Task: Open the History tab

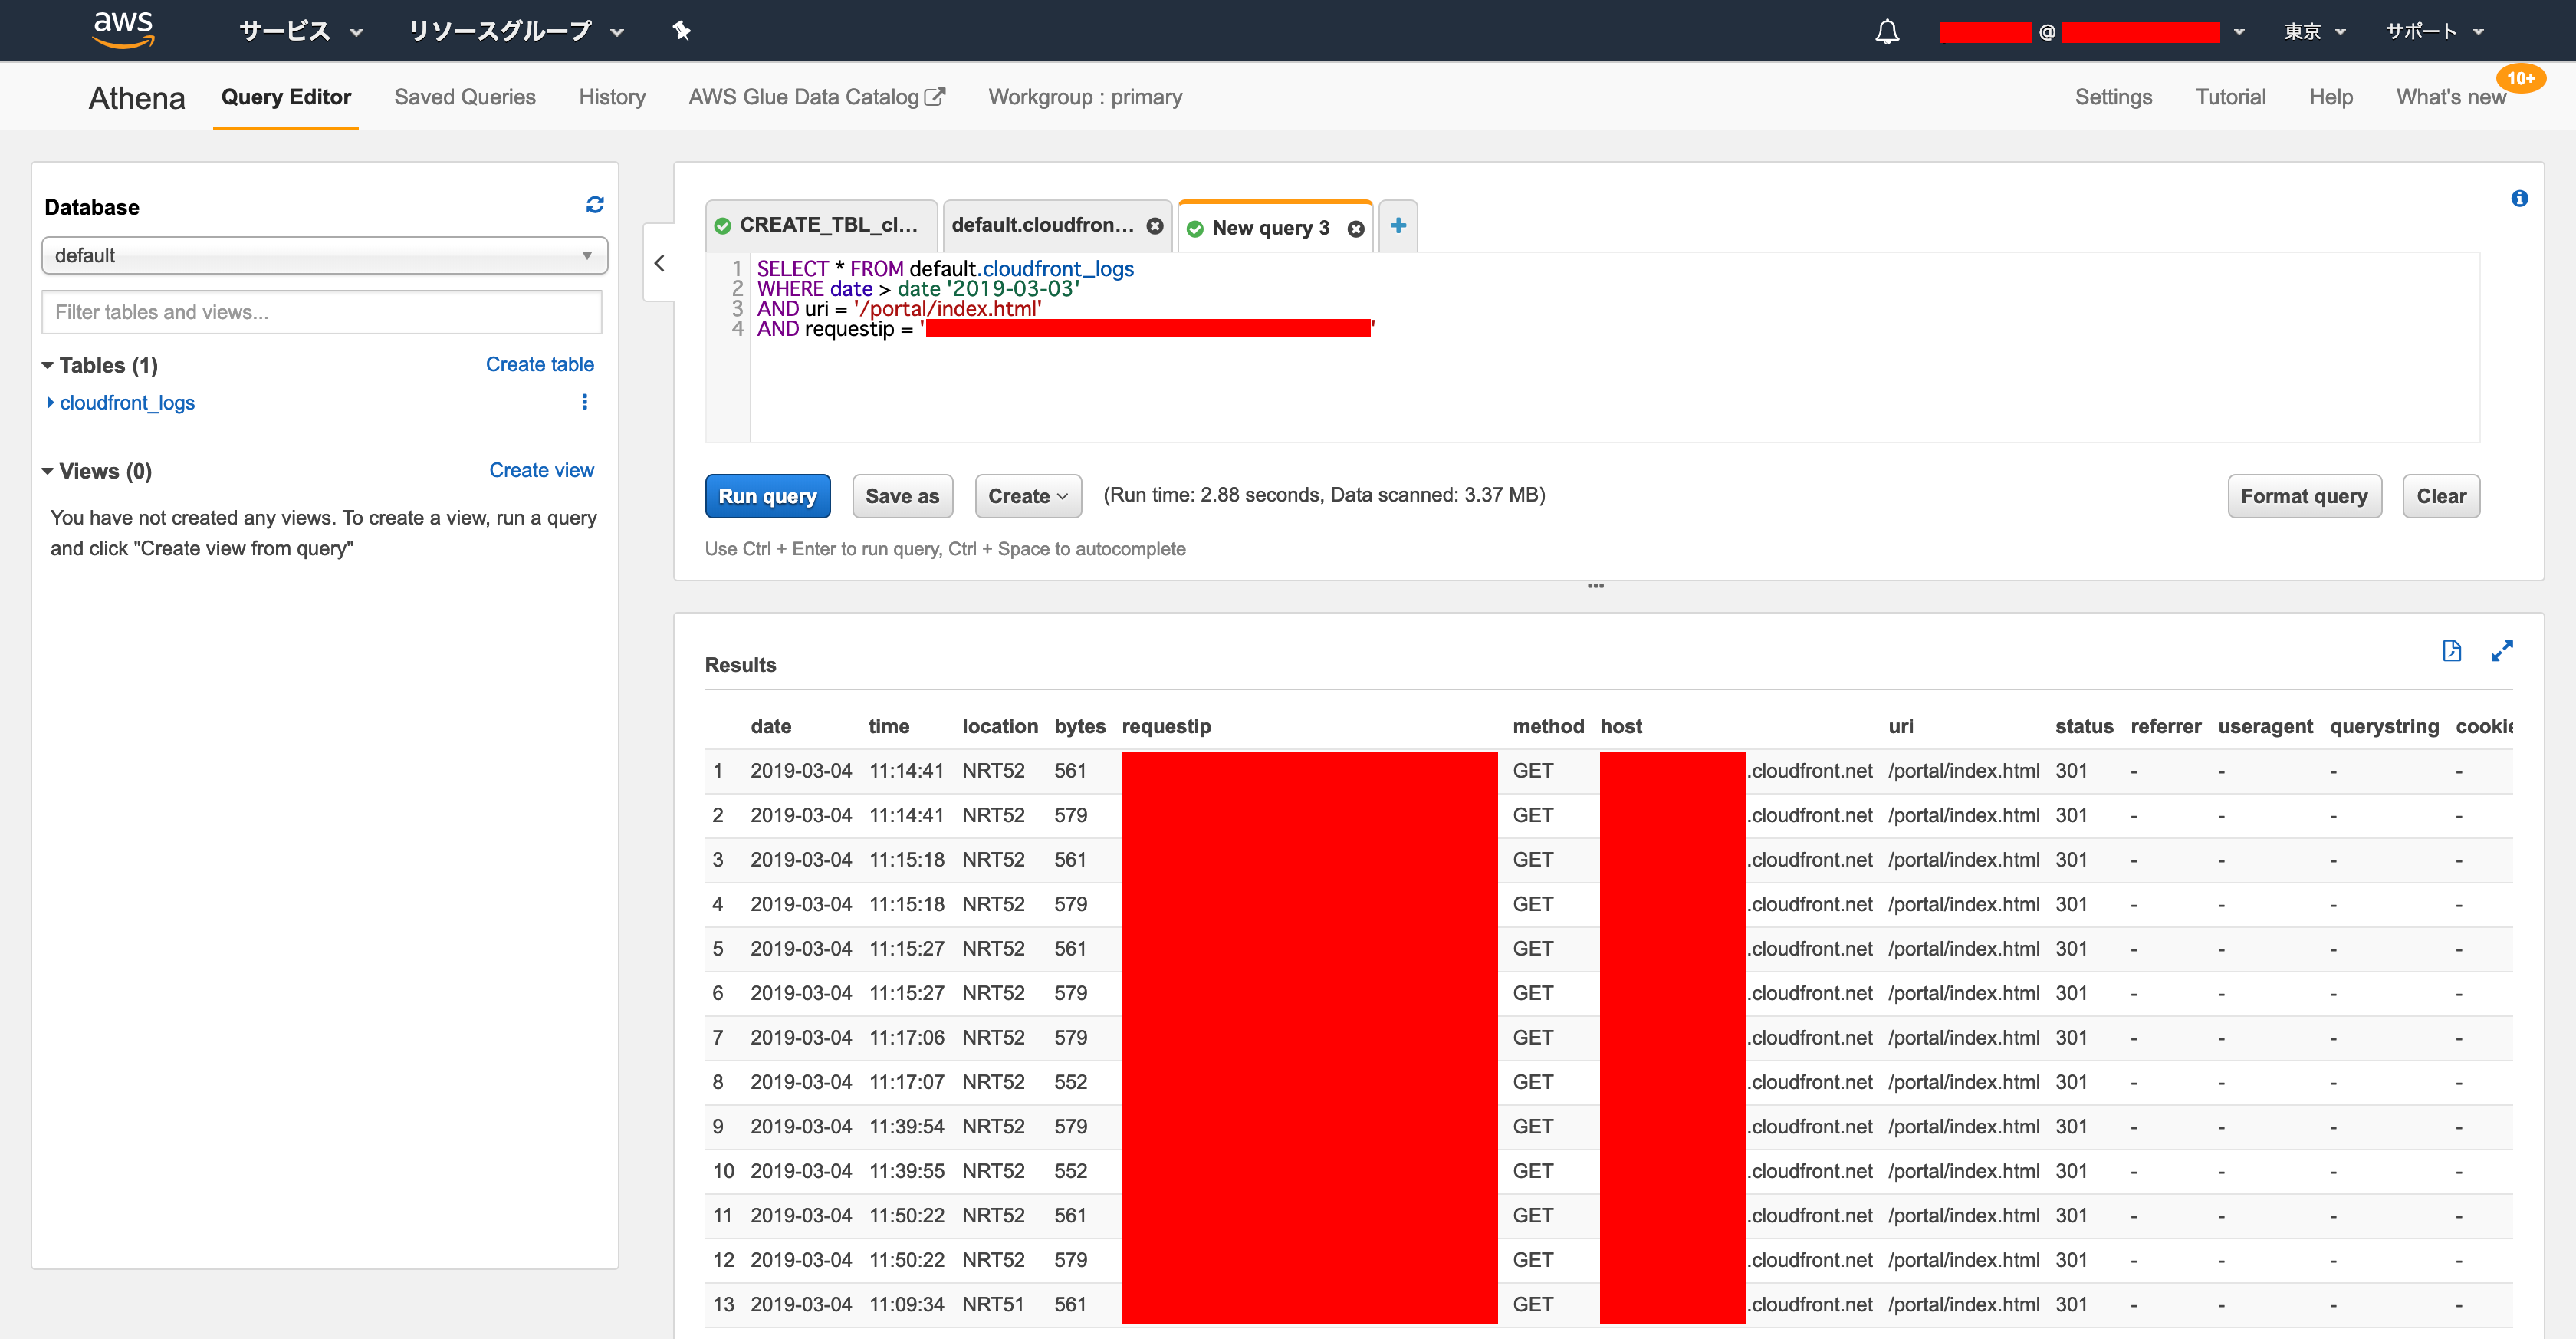Action: pos(611,97)
